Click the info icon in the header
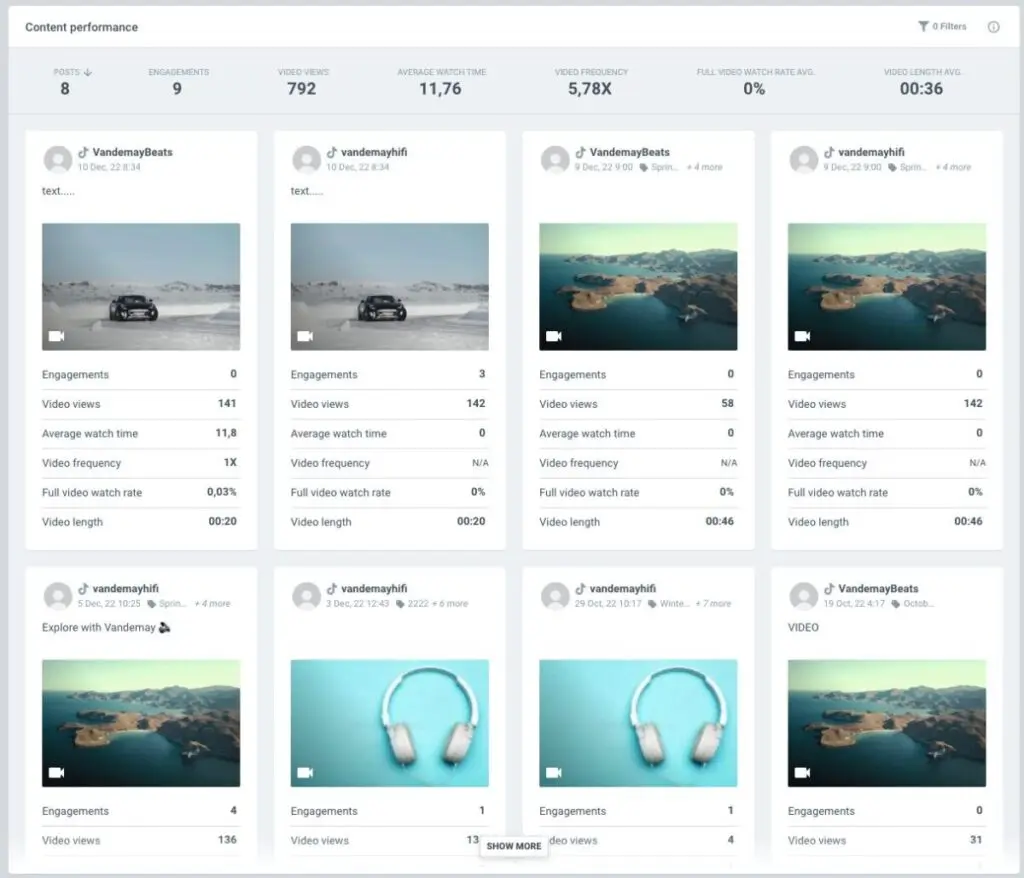Image resolution: width=1024 pixels, height=878 pixels. pyautogui.click(x=993, y=27)
